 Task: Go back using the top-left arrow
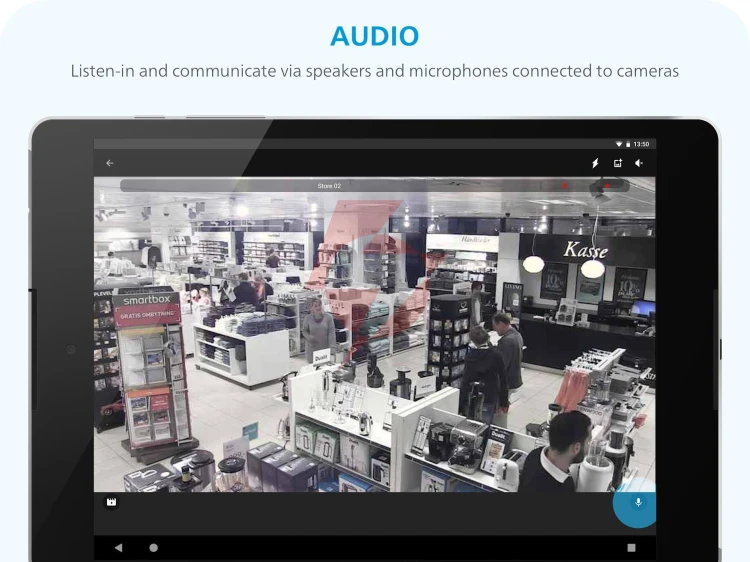(x=110, y=163)
